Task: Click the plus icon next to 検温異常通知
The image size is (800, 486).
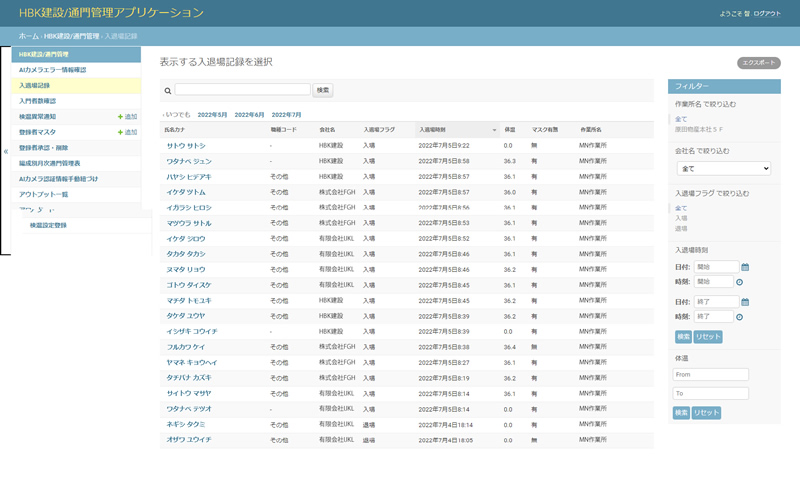Action: pyautogui.click(x=121, y=117)
